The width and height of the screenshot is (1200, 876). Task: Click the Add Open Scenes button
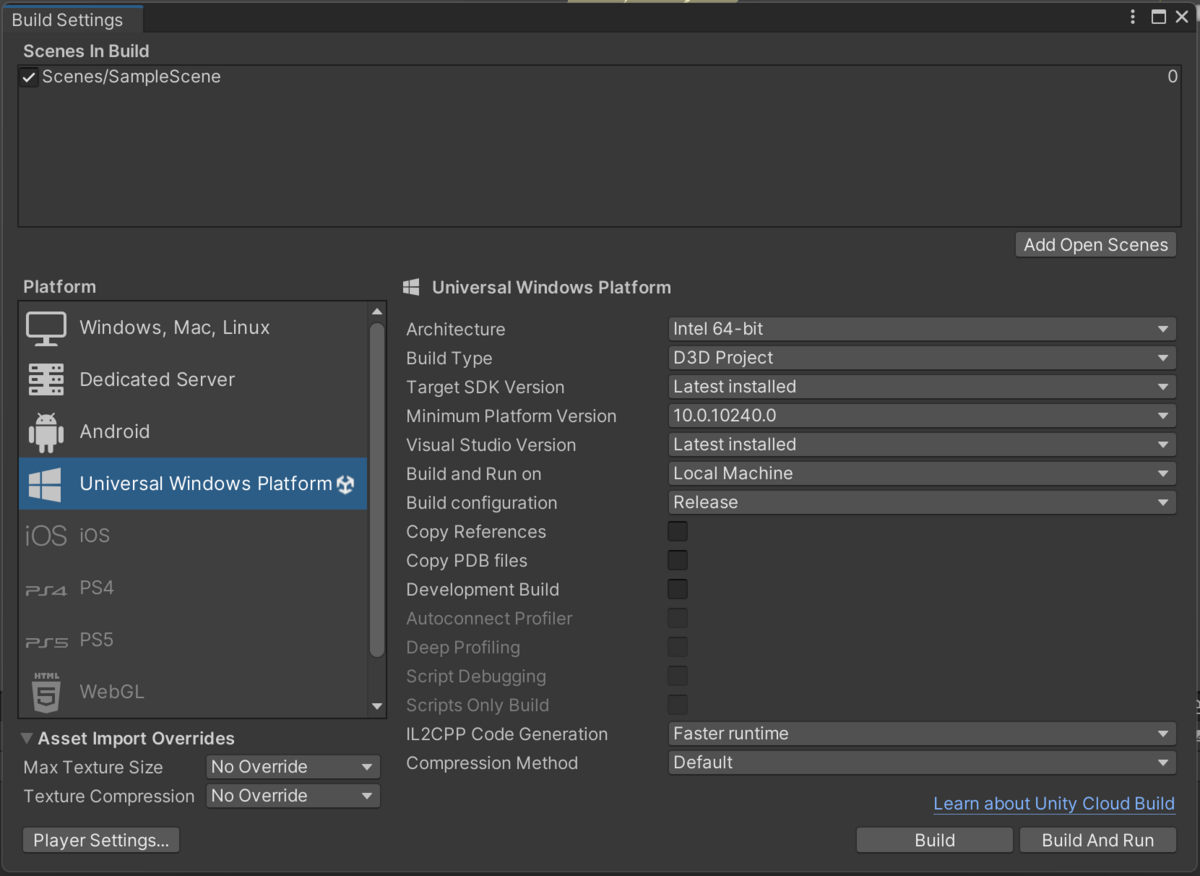tap(1096, 245)
